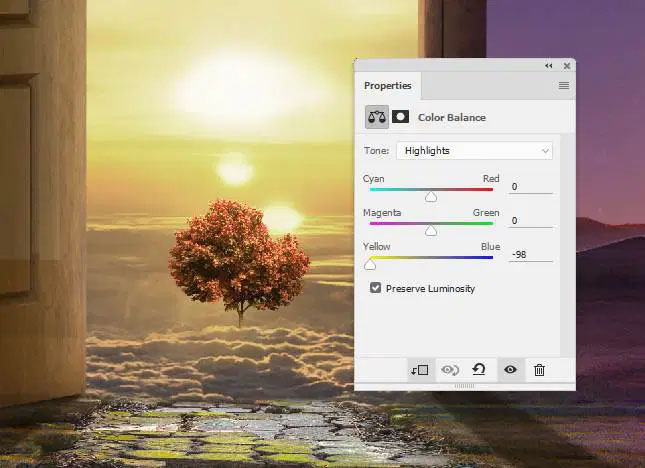Click the Red label
The image size is (645, 468).
[491, 178]
